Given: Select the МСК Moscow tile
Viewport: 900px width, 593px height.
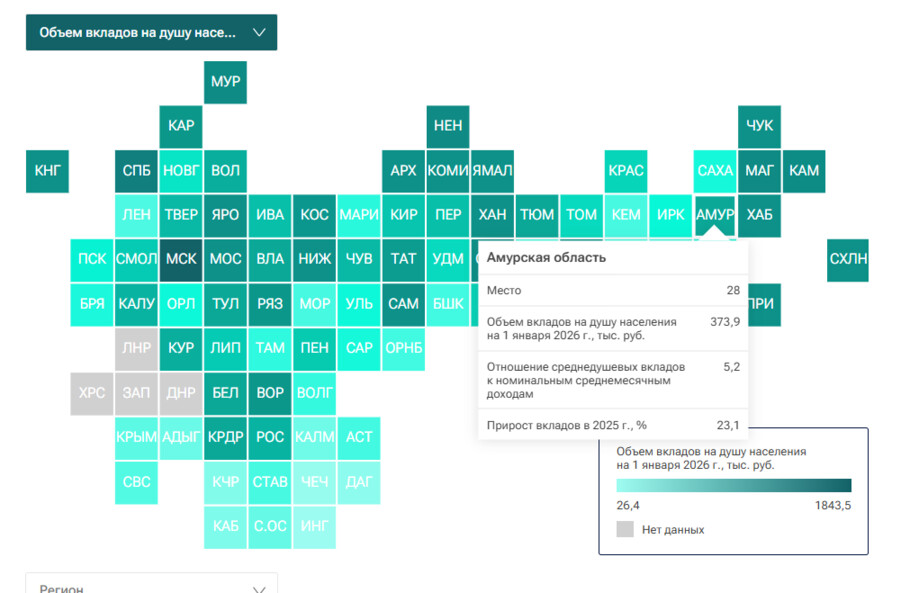Looking at the screenshot, I should tap(181, 259).
